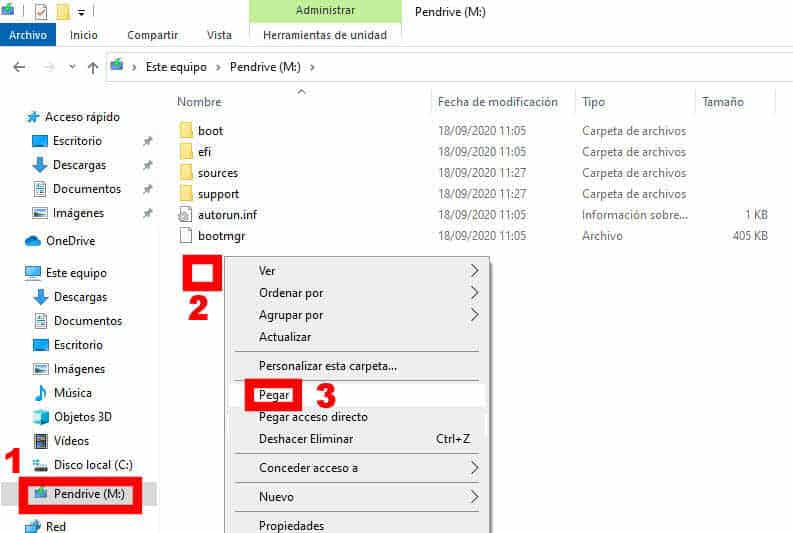Select the boot folder icon
This screenshot has width=793, height=533.
(185, 131)
